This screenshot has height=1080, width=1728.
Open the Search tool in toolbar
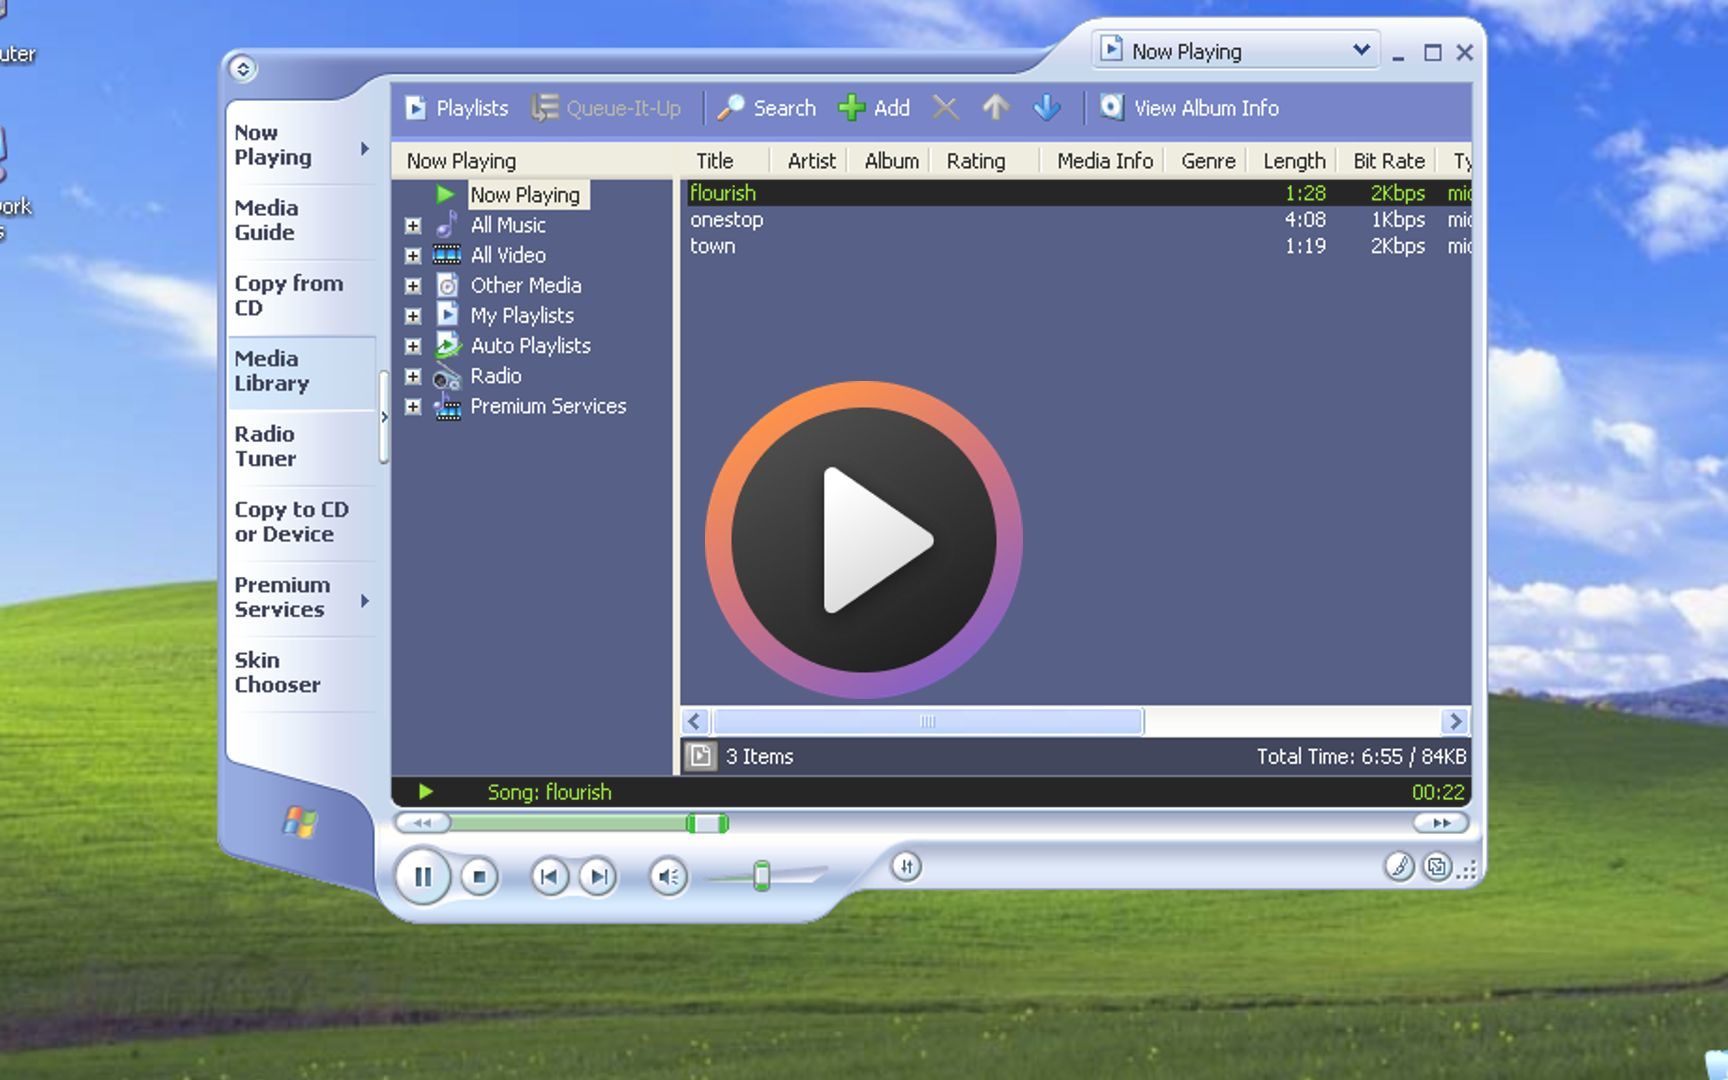(x=767, y=108)
